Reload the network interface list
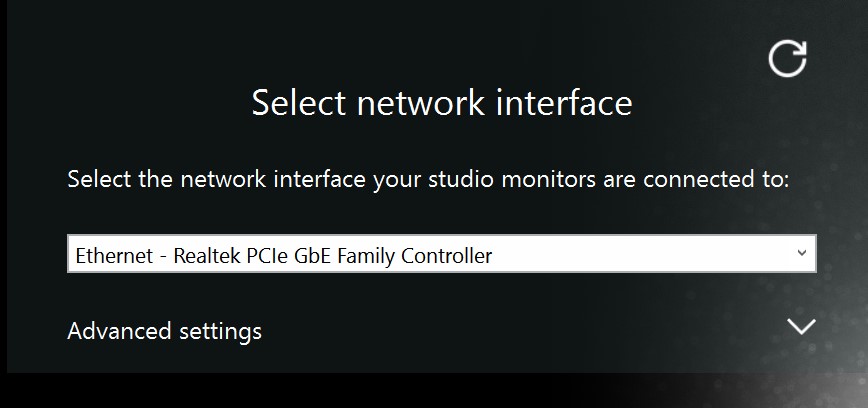This screenshot has width=868, height=408. click(x=787, y=58)
